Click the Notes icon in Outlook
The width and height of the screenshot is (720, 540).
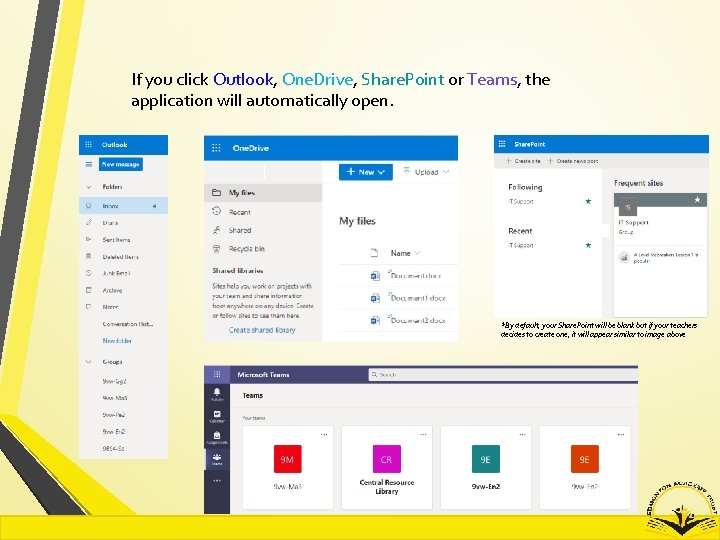point(89,306)
